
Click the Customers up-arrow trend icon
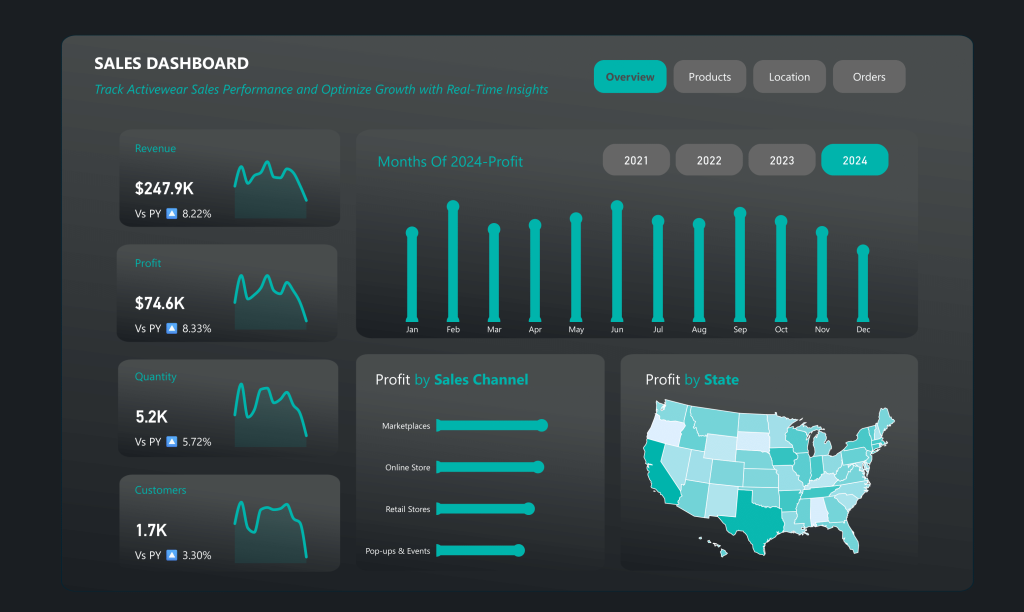[x=171, y=555]
